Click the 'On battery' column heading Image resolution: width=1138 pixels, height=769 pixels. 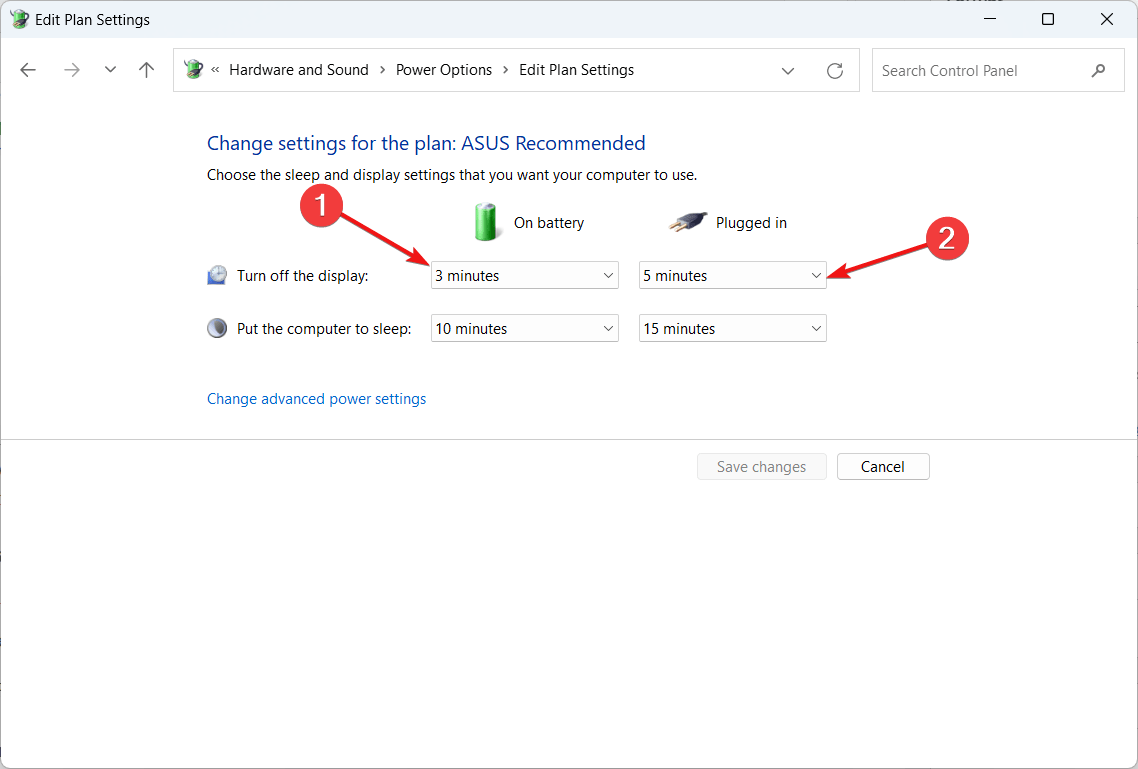[x=549, y=223]
